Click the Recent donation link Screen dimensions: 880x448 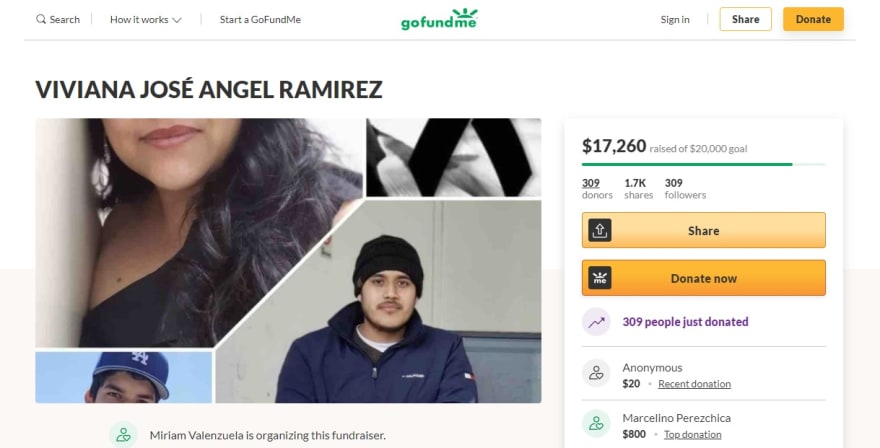click(x=694, y=384)
